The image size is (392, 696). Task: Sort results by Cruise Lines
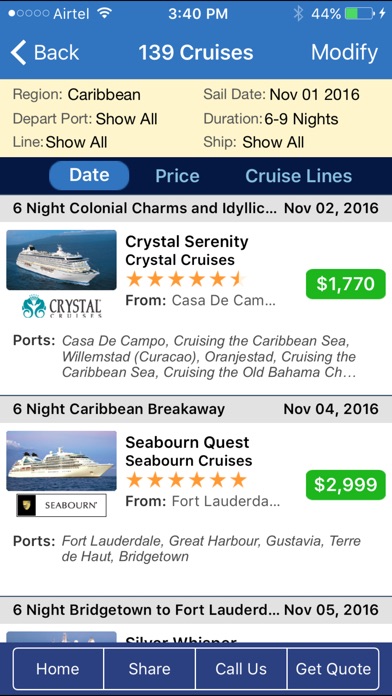pyautogui.click(x=298, y=176)
